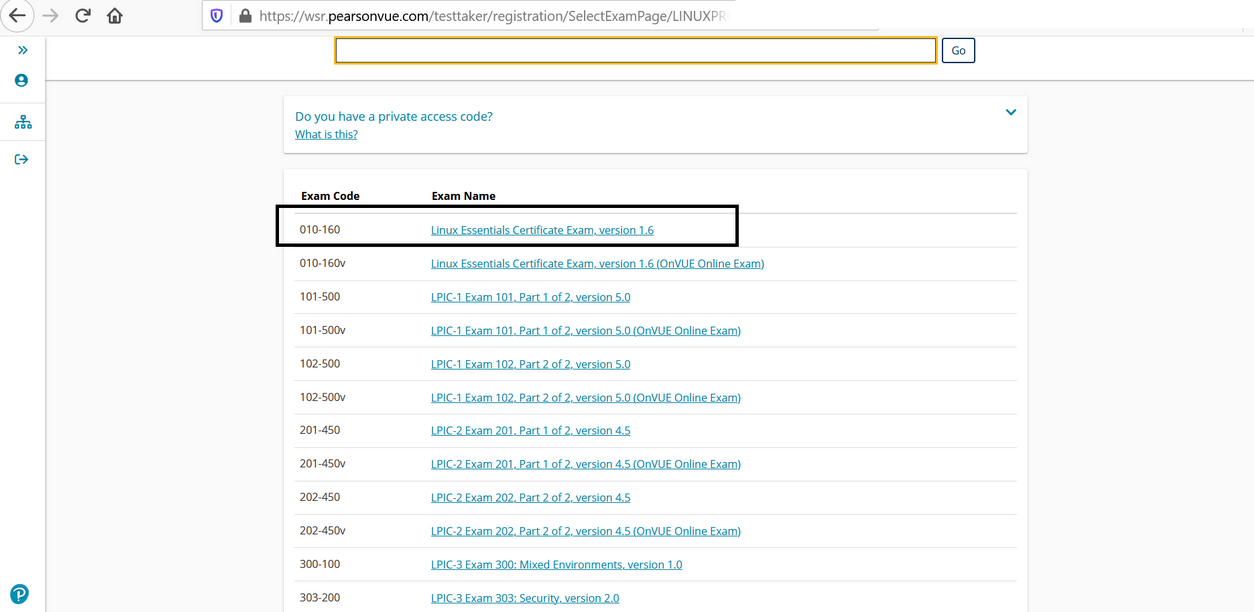Image resolution: width=1254 pixels, height=612 pixels.
Task: Click exam code 202-450v
Action: [x=322, y=531]
